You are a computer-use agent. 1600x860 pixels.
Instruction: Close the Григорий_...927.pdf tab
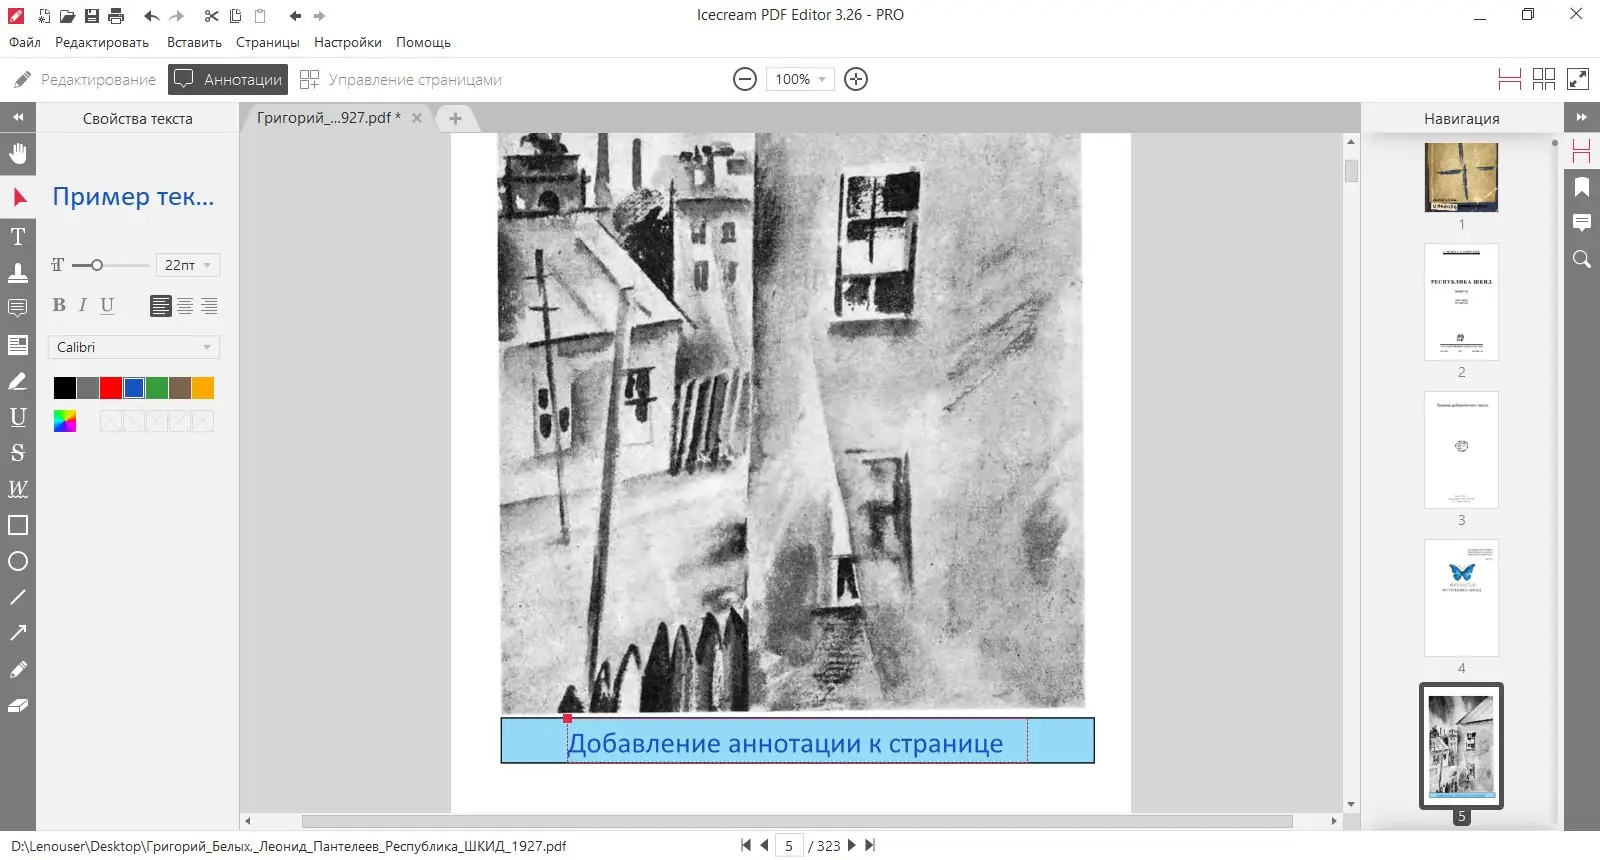point(417,118)
